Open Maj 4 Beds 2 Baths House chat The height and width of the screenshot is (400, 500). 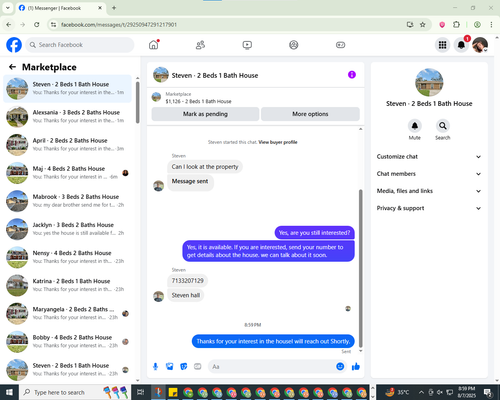coord(67,173)
